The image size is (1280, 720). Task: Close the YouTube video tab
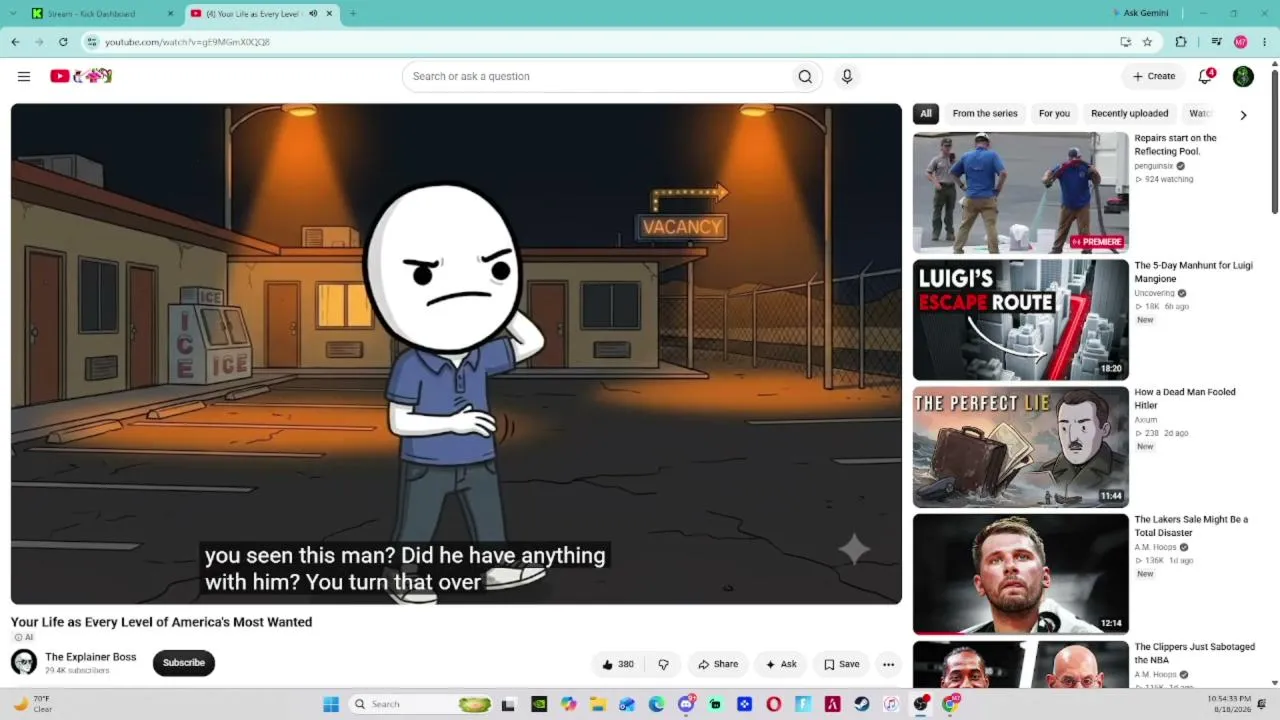coord(329,14)
